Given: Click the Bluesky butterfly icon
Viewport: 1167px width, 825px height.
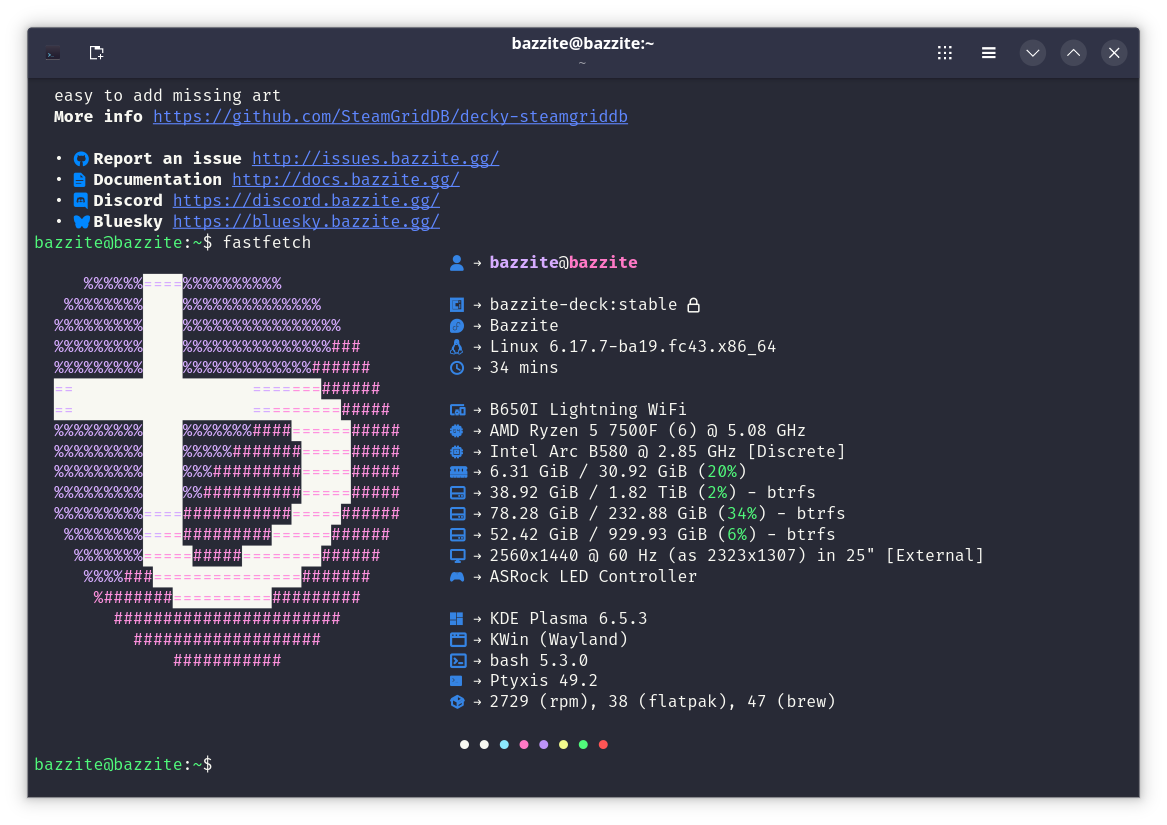Looking at the screenshot, I should [81, 221].
